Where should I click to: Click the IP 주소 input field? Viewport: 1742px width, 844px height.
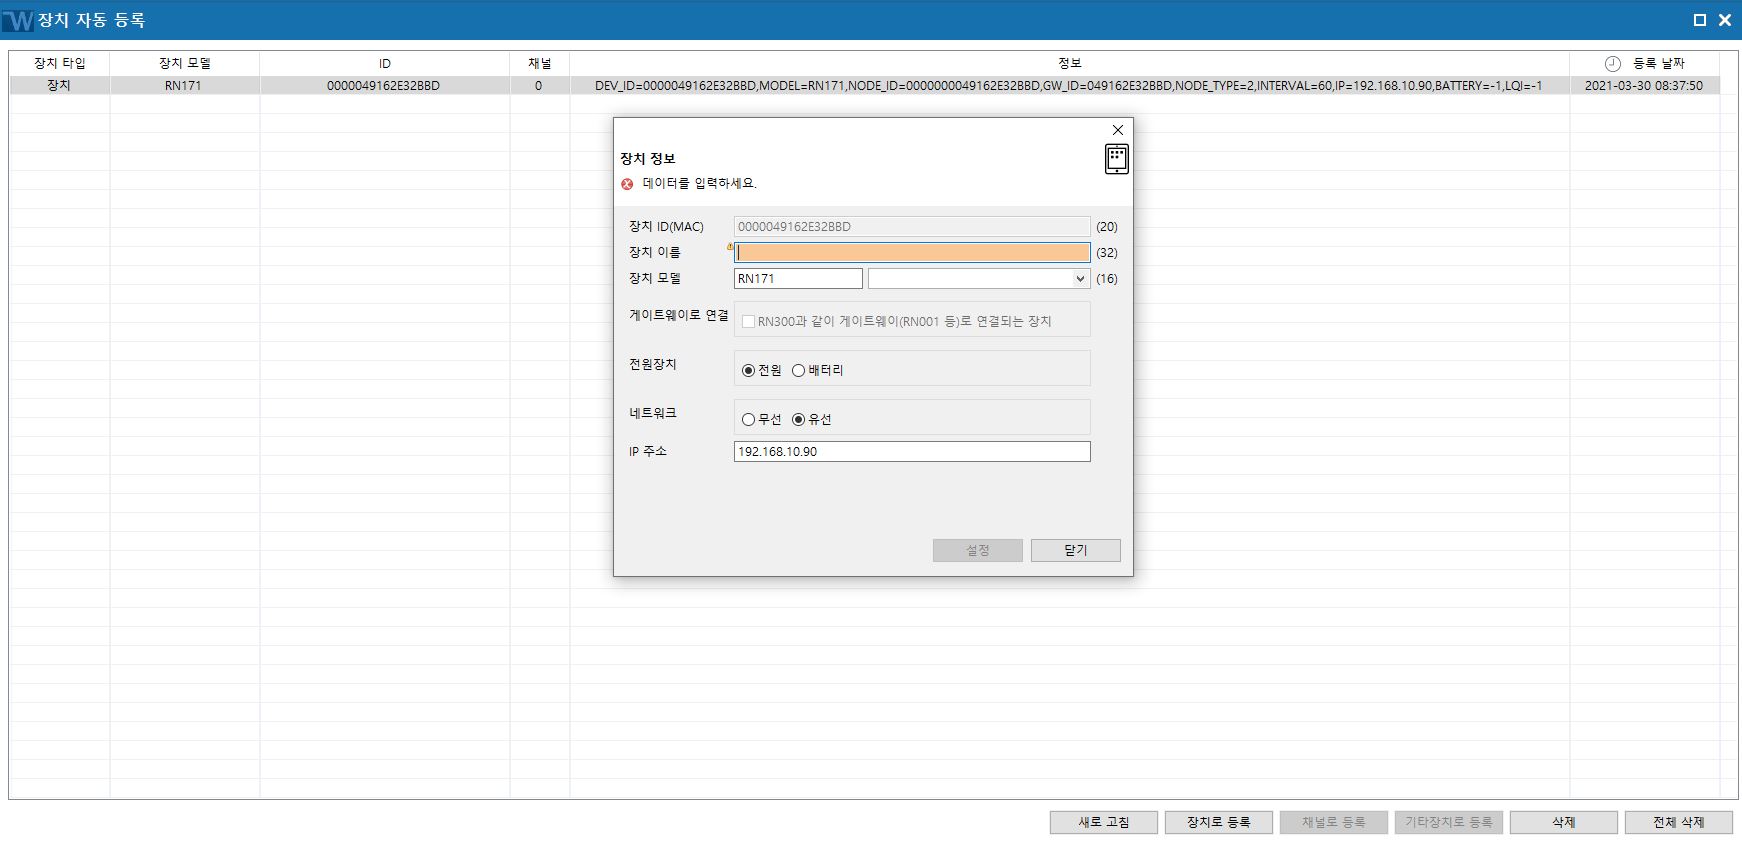[912, 452]
